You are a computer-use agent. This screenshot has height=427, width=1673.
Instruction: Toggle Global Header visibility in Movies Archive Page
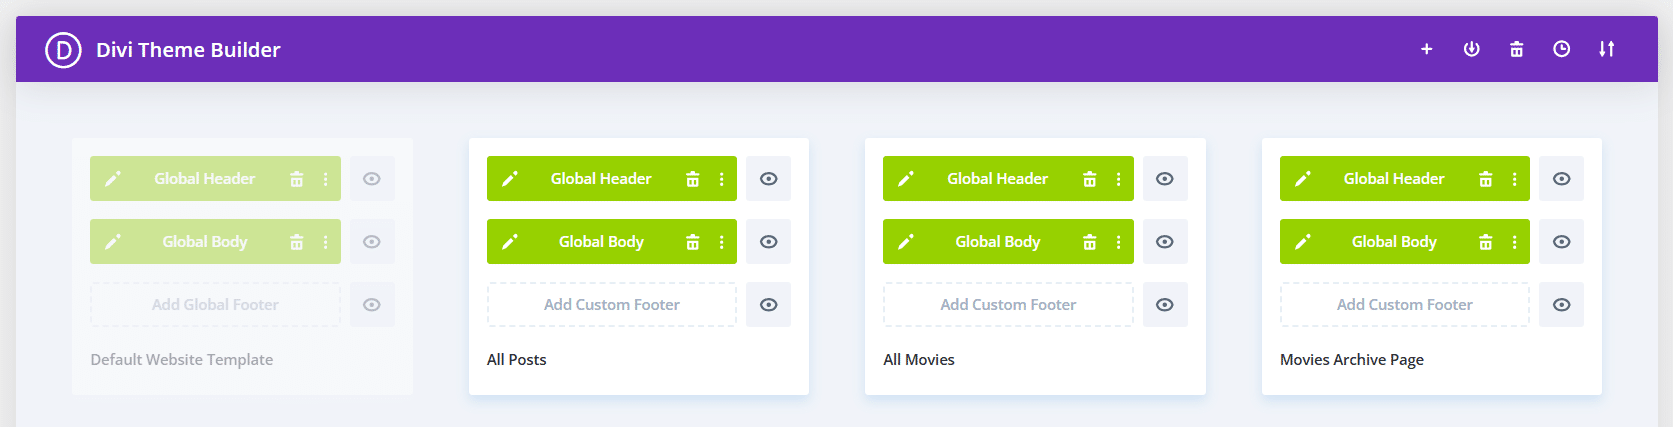1562,179
